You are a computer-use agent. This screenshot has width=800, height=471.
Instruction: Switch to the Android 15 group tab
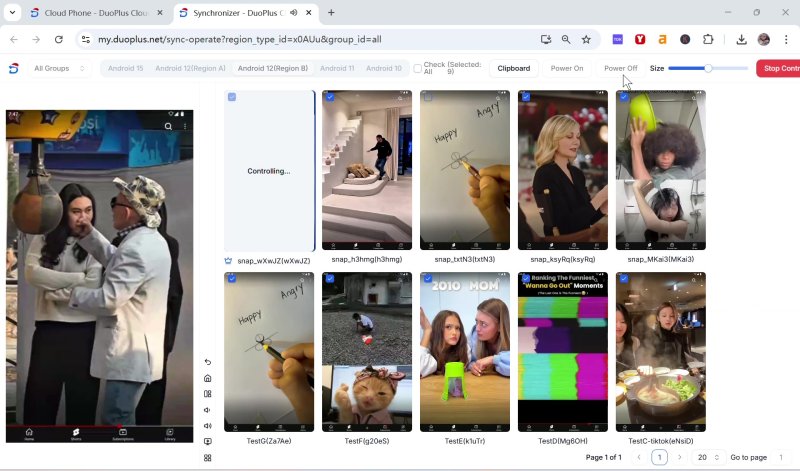point(125,68)
